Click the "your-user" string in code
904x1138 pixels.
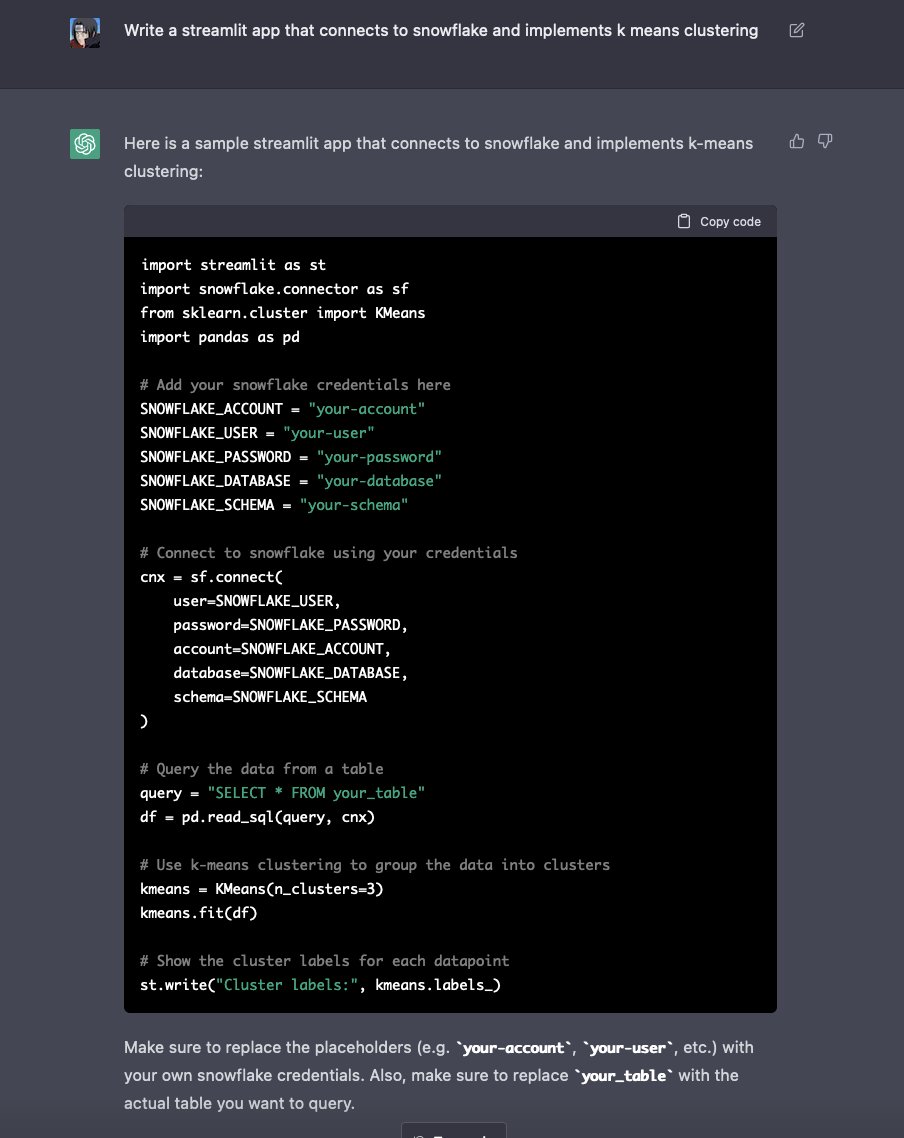(329, 433)
